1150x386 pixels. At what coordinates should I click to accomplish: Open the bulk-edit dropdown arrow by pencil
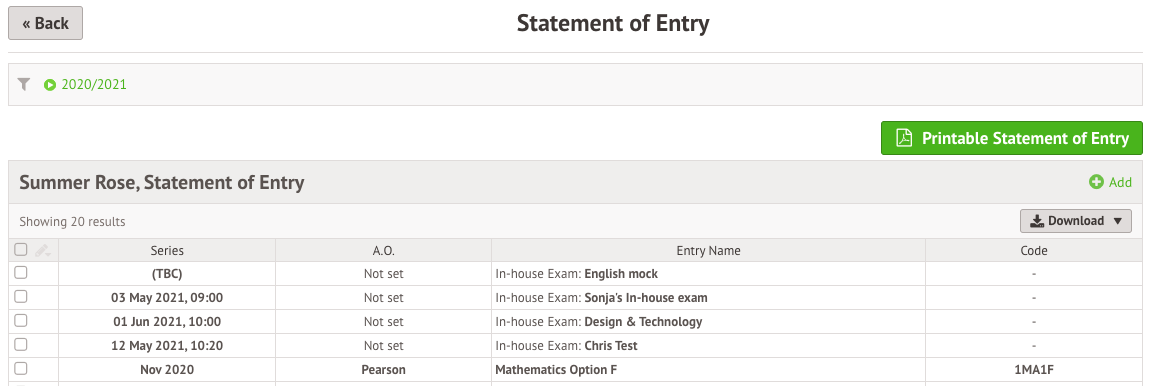point(48,253)
